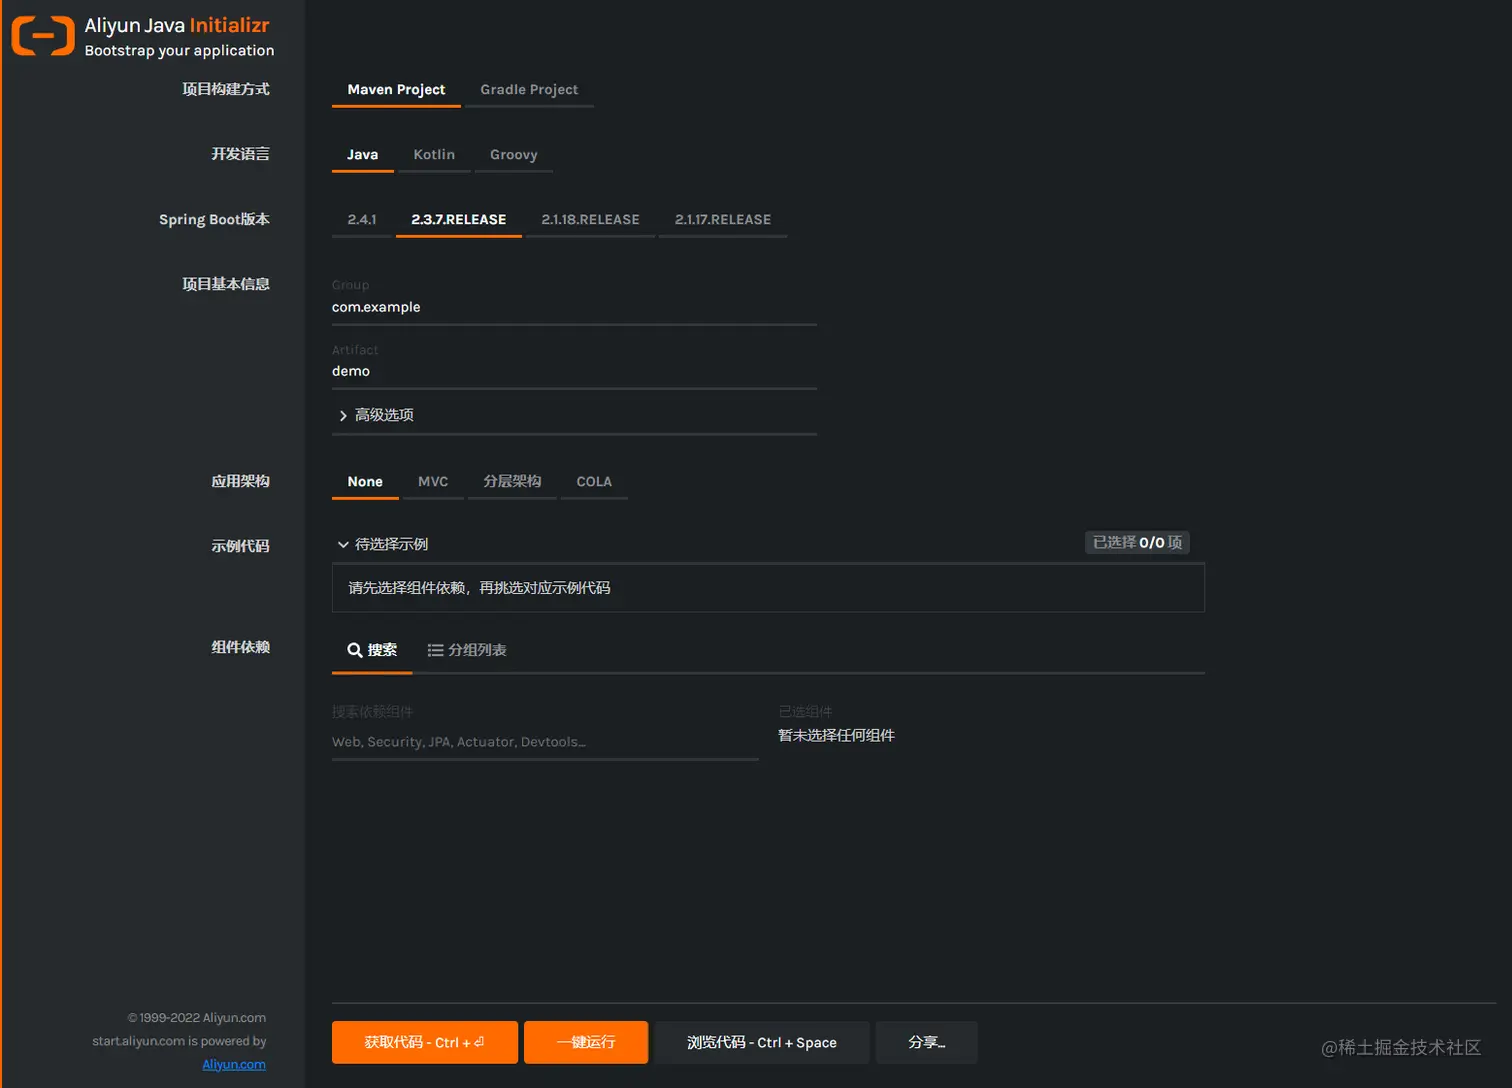Click the 一键运行 button
The width and height of the screenshot is (1512, 1088).
[586, 1042]
